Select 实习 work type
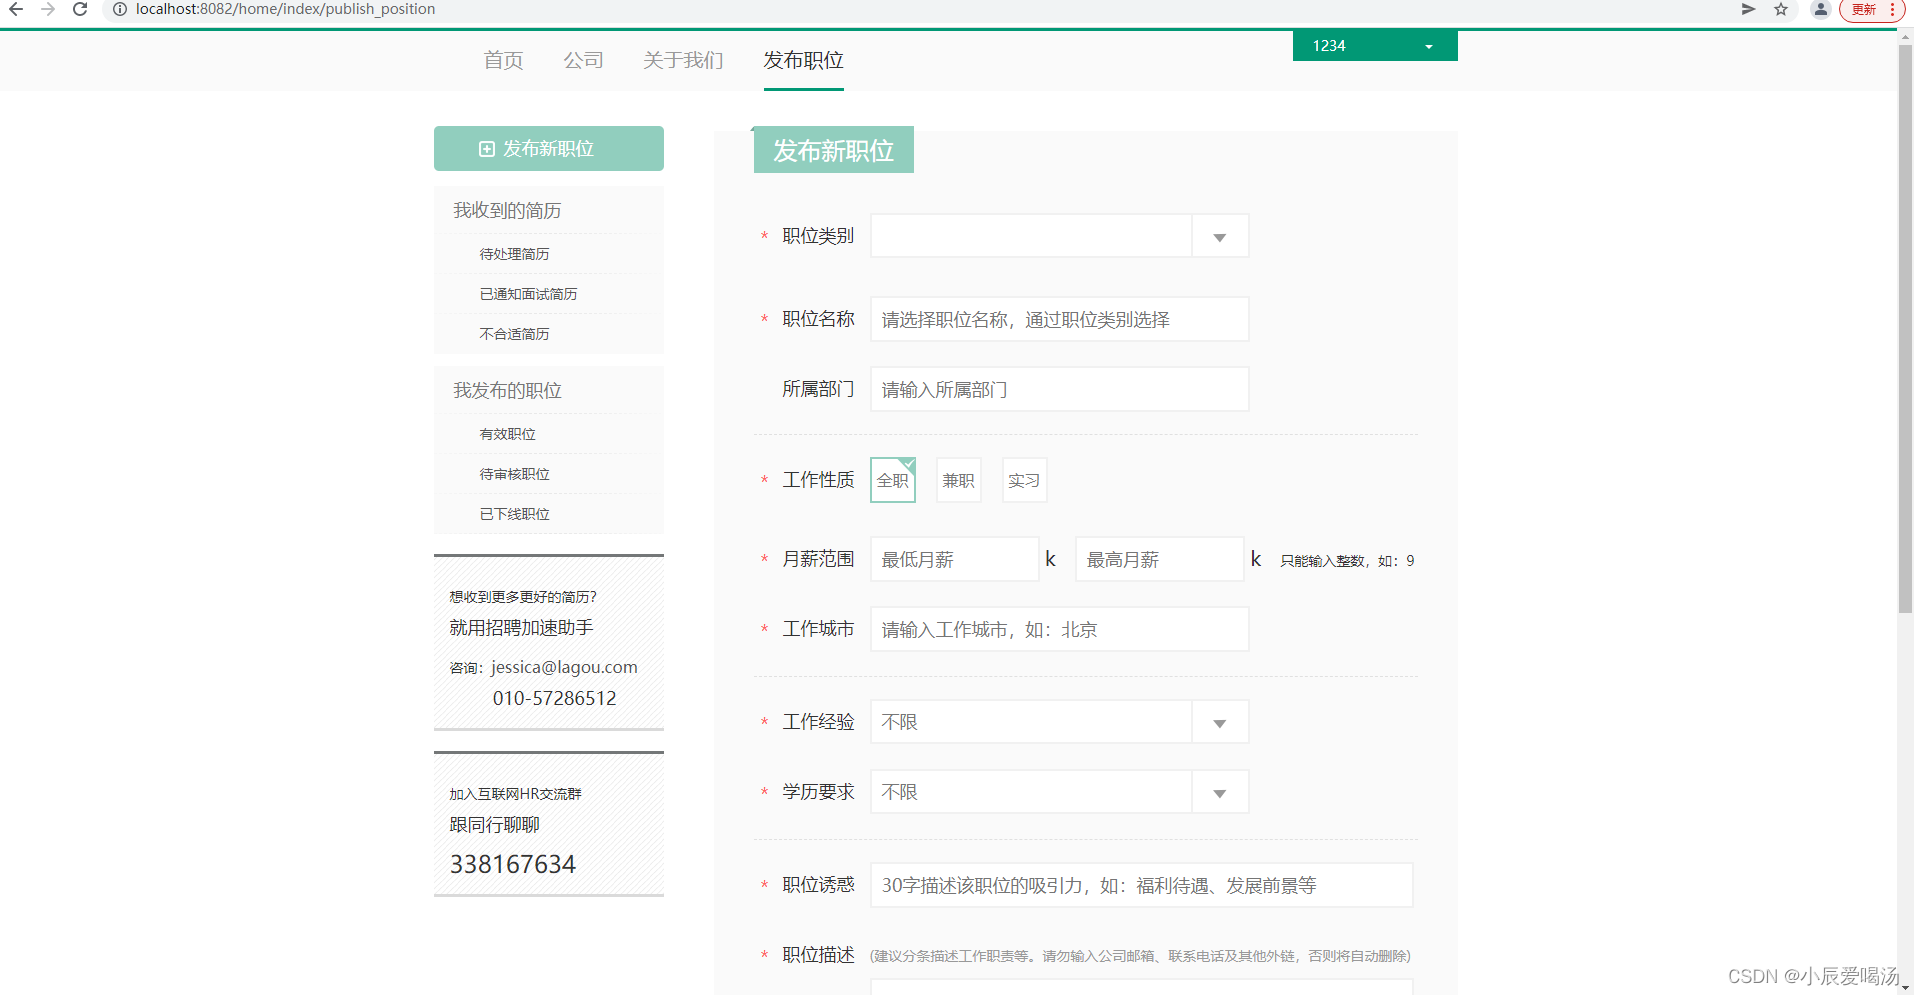1914x995 pixels. point(1024,480)
